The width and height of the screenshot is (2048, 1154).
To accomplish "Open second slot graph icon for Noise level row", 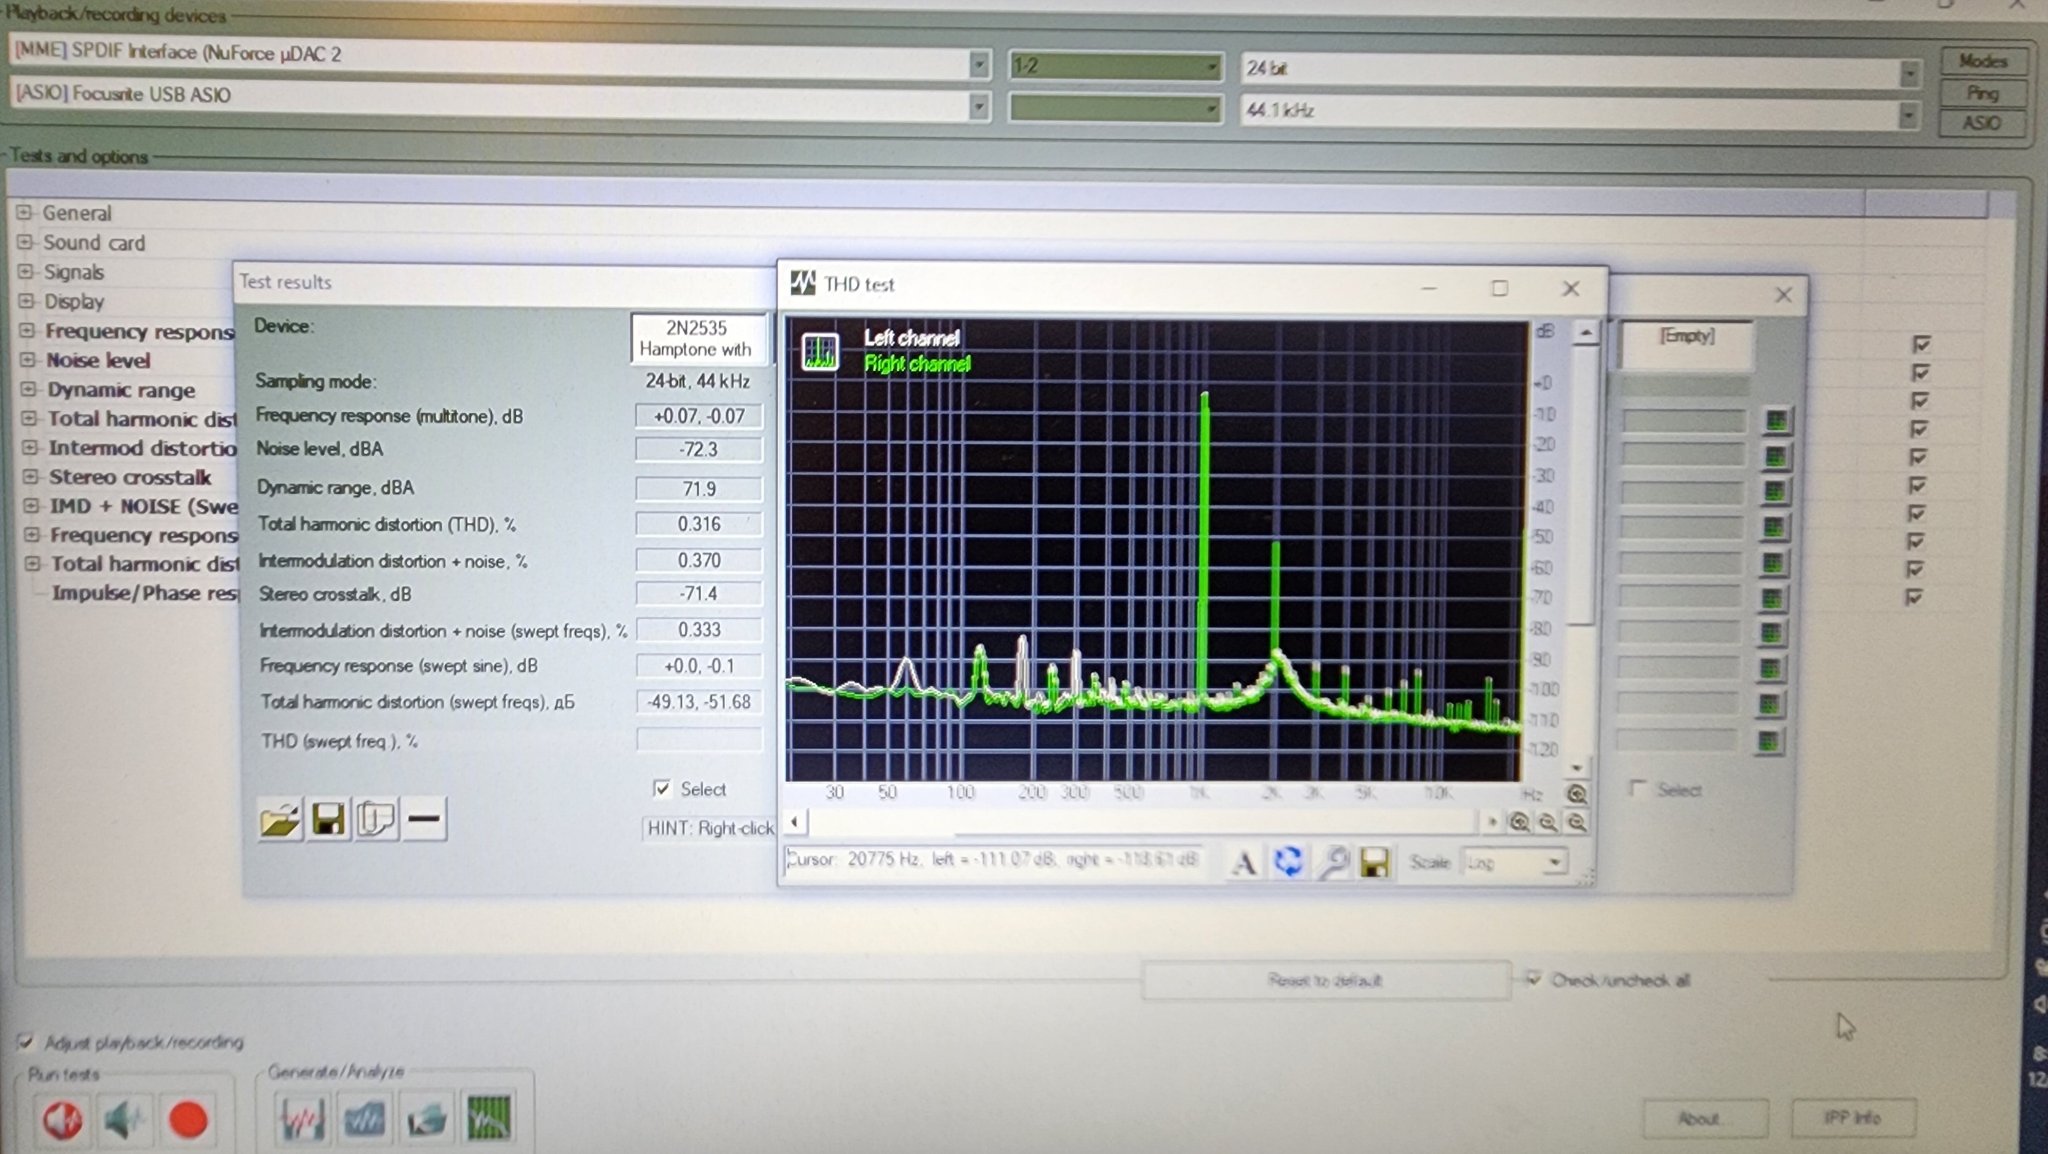I will 1775,456.
